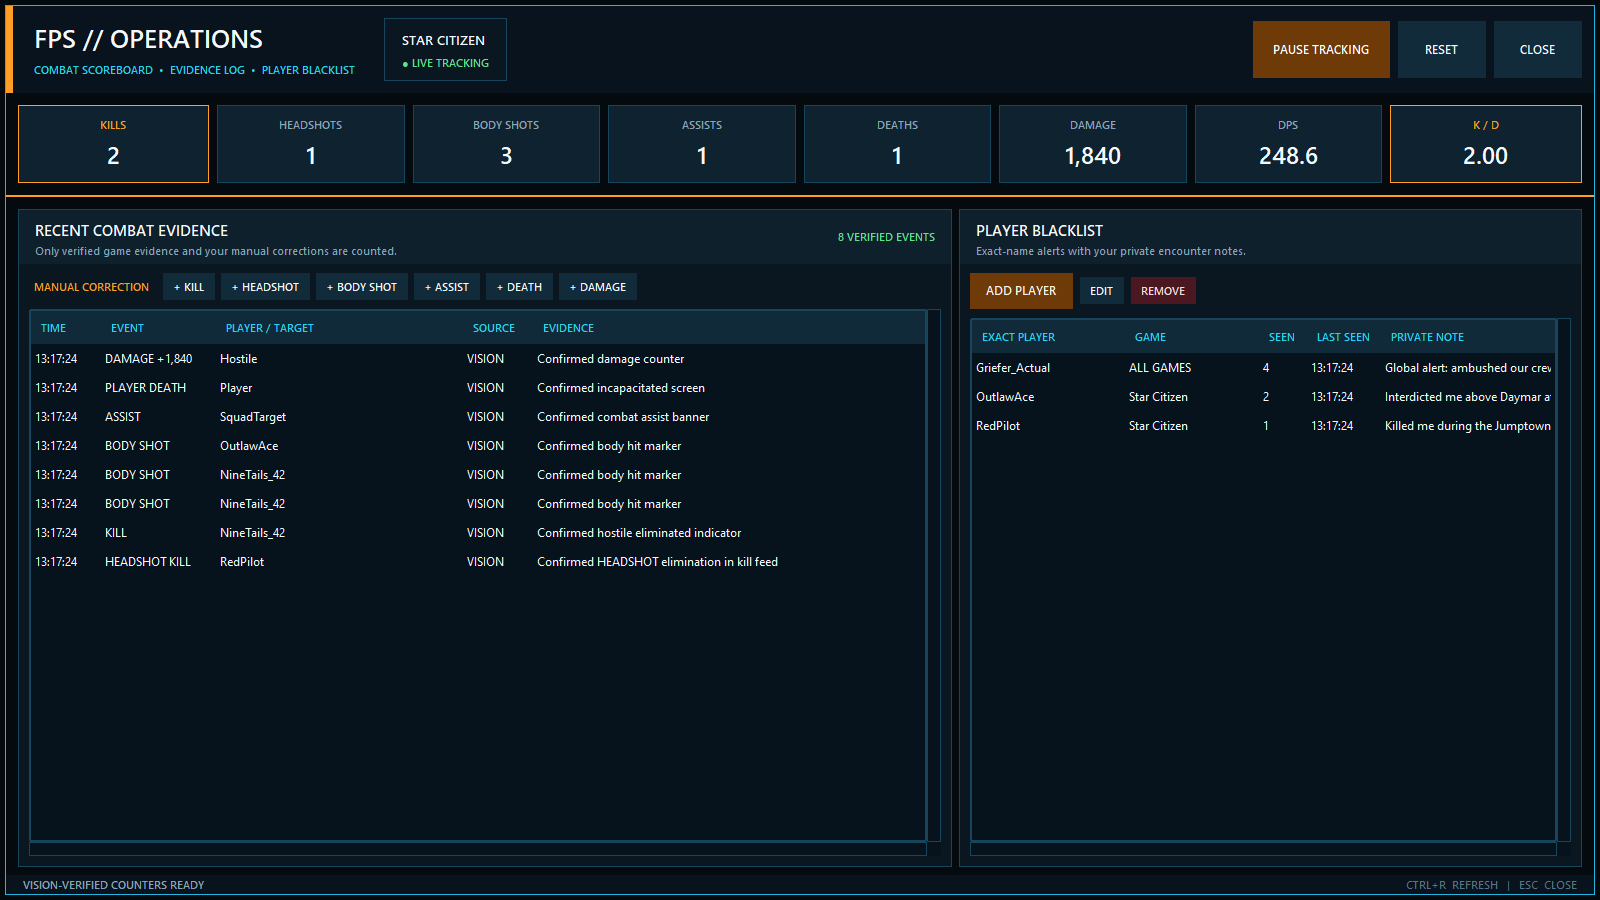Add a manual Damage correction

click(598, 287)
